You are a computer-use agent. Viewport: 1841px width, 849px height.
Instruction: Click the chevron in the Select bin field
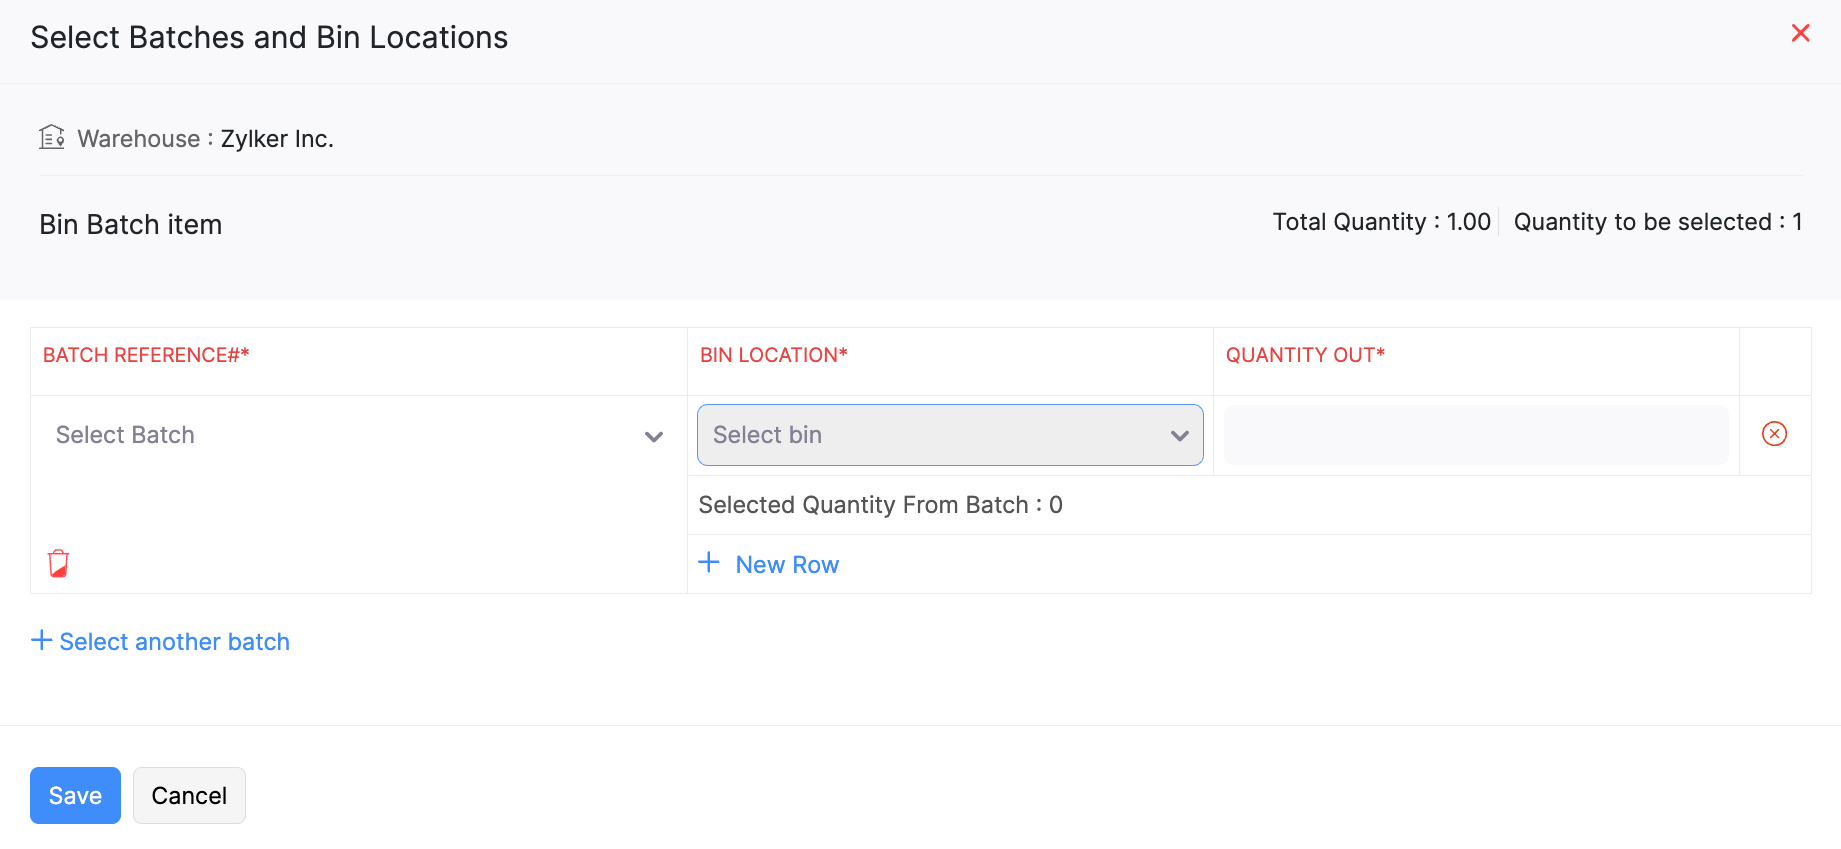(1178, 435)
